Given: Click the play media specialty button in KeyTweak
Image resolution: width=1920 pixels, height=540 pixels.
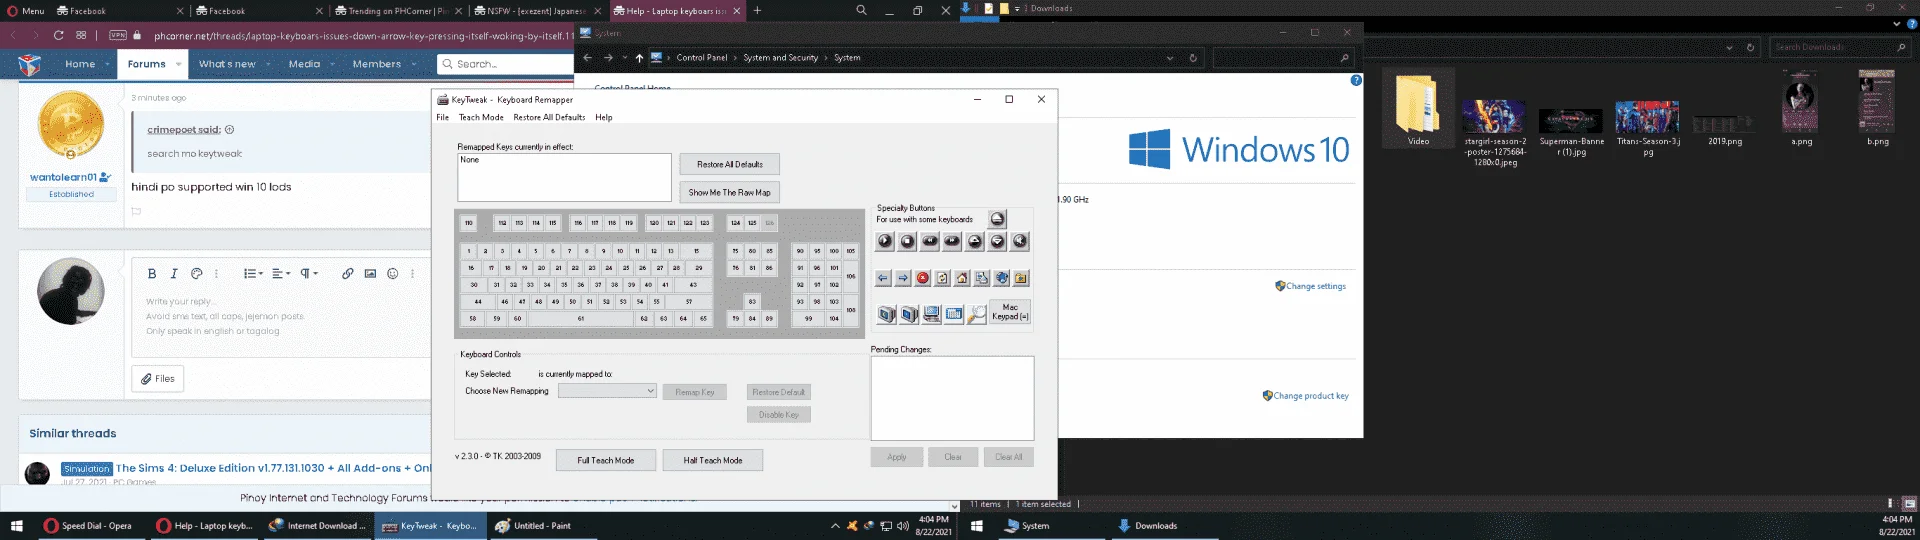Looking at the screenshot, I should pos(885,241).
